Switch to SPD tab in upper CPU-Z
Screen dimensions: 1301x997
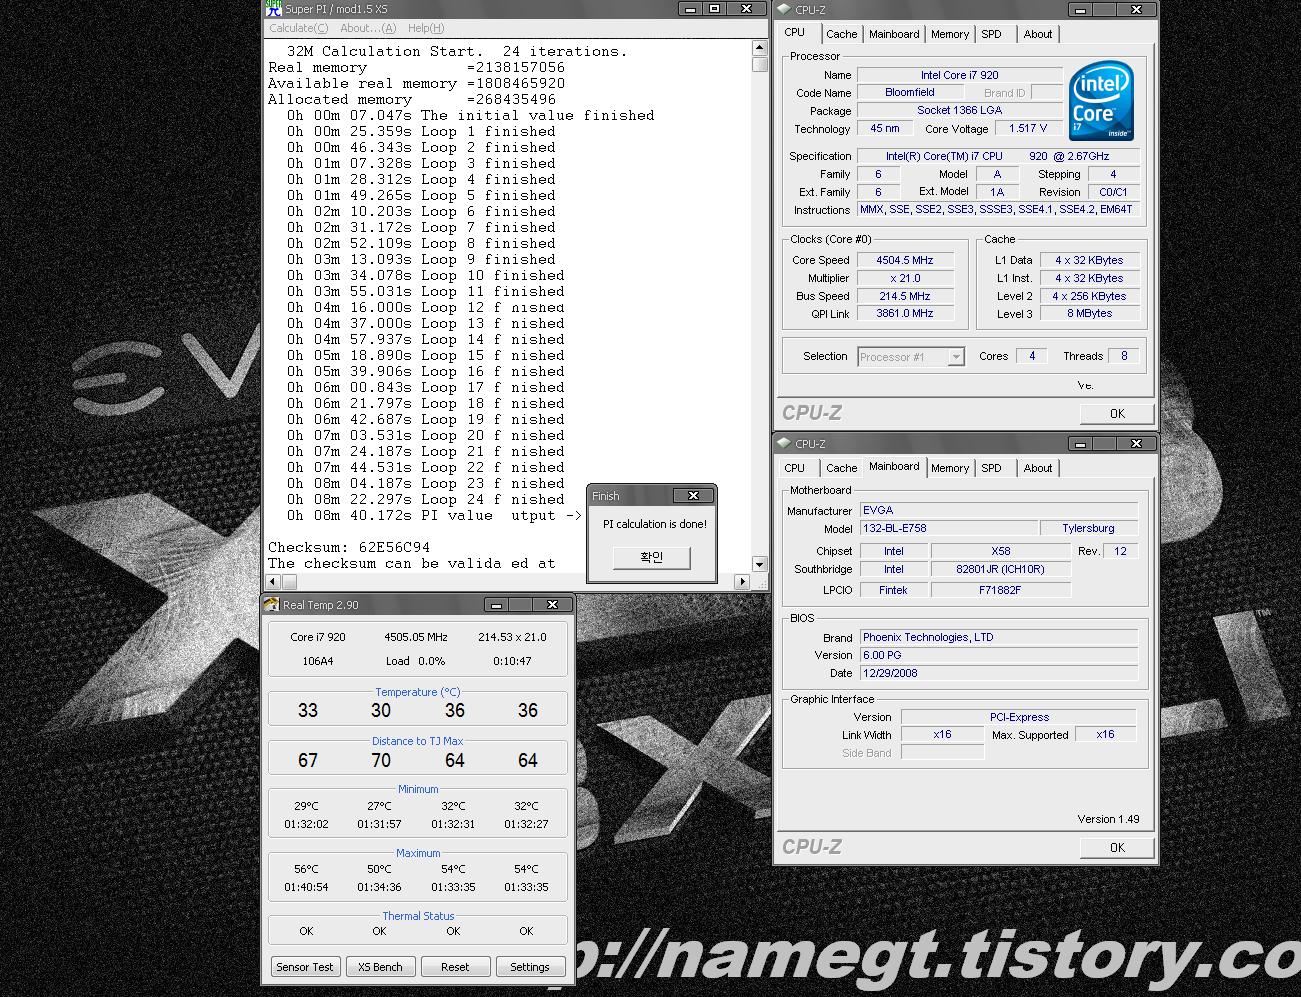[991, 34]
